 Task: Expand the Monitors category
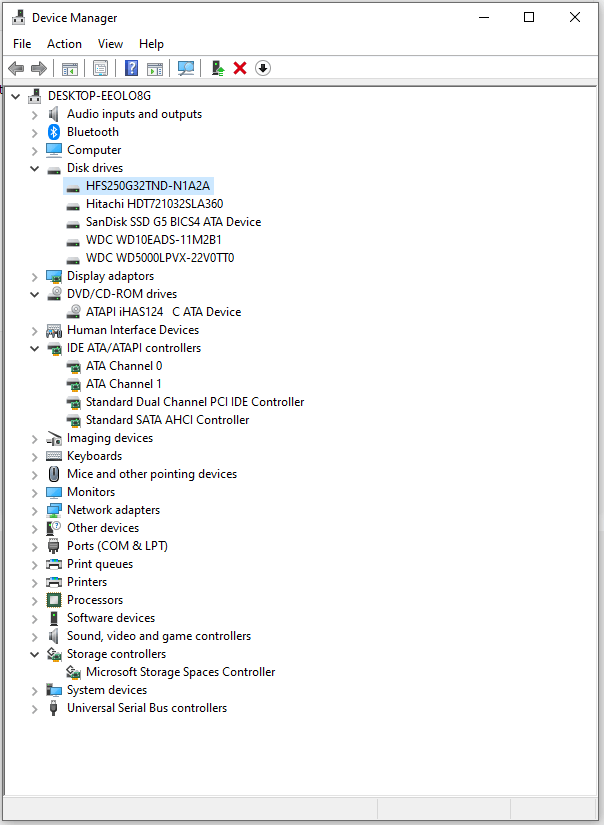click(x=35, y=492)
